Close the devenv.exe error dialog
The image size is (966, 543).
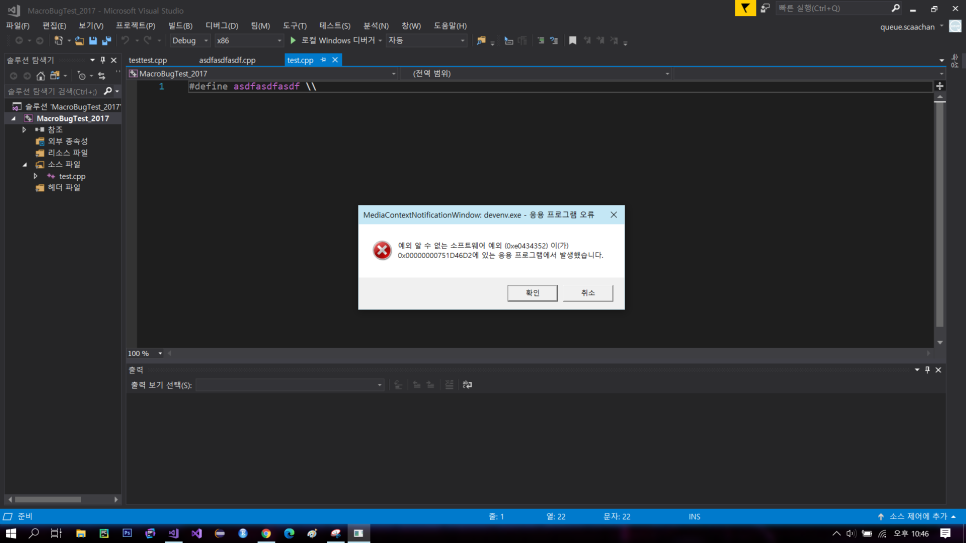pos(613,214)
